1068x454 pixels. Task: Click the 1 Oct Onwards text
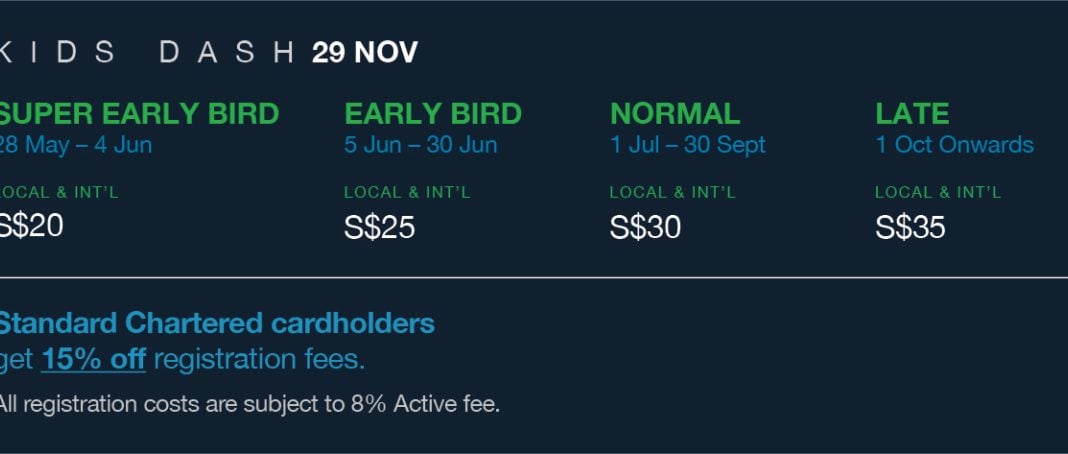click(955, 145)
